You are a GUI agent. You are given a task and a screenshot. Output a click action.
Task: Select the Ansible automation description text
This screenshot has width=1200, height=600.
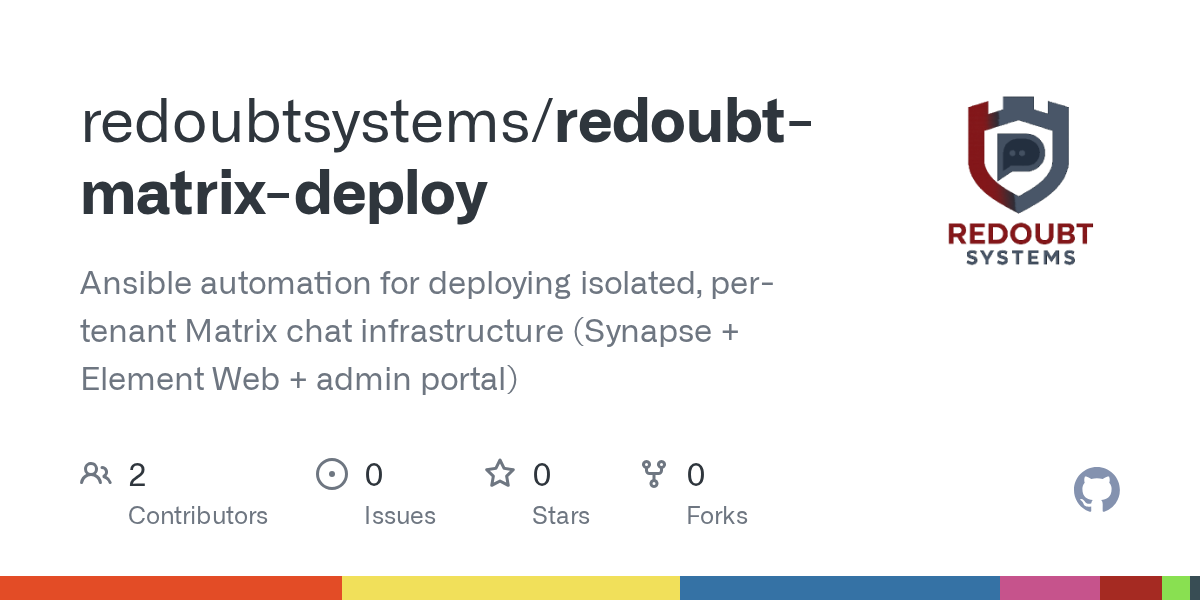(426, 331)
